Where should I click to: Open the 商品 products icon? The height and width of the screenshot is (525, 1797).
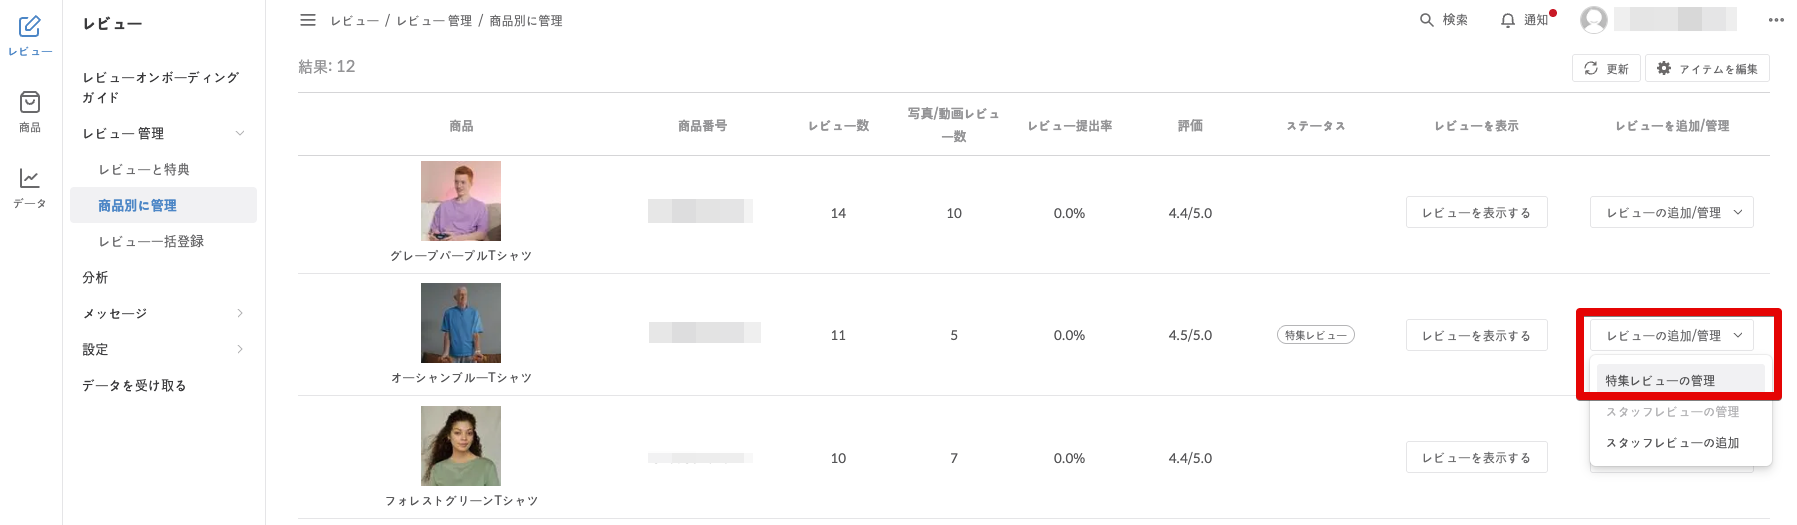coord(30,111)
